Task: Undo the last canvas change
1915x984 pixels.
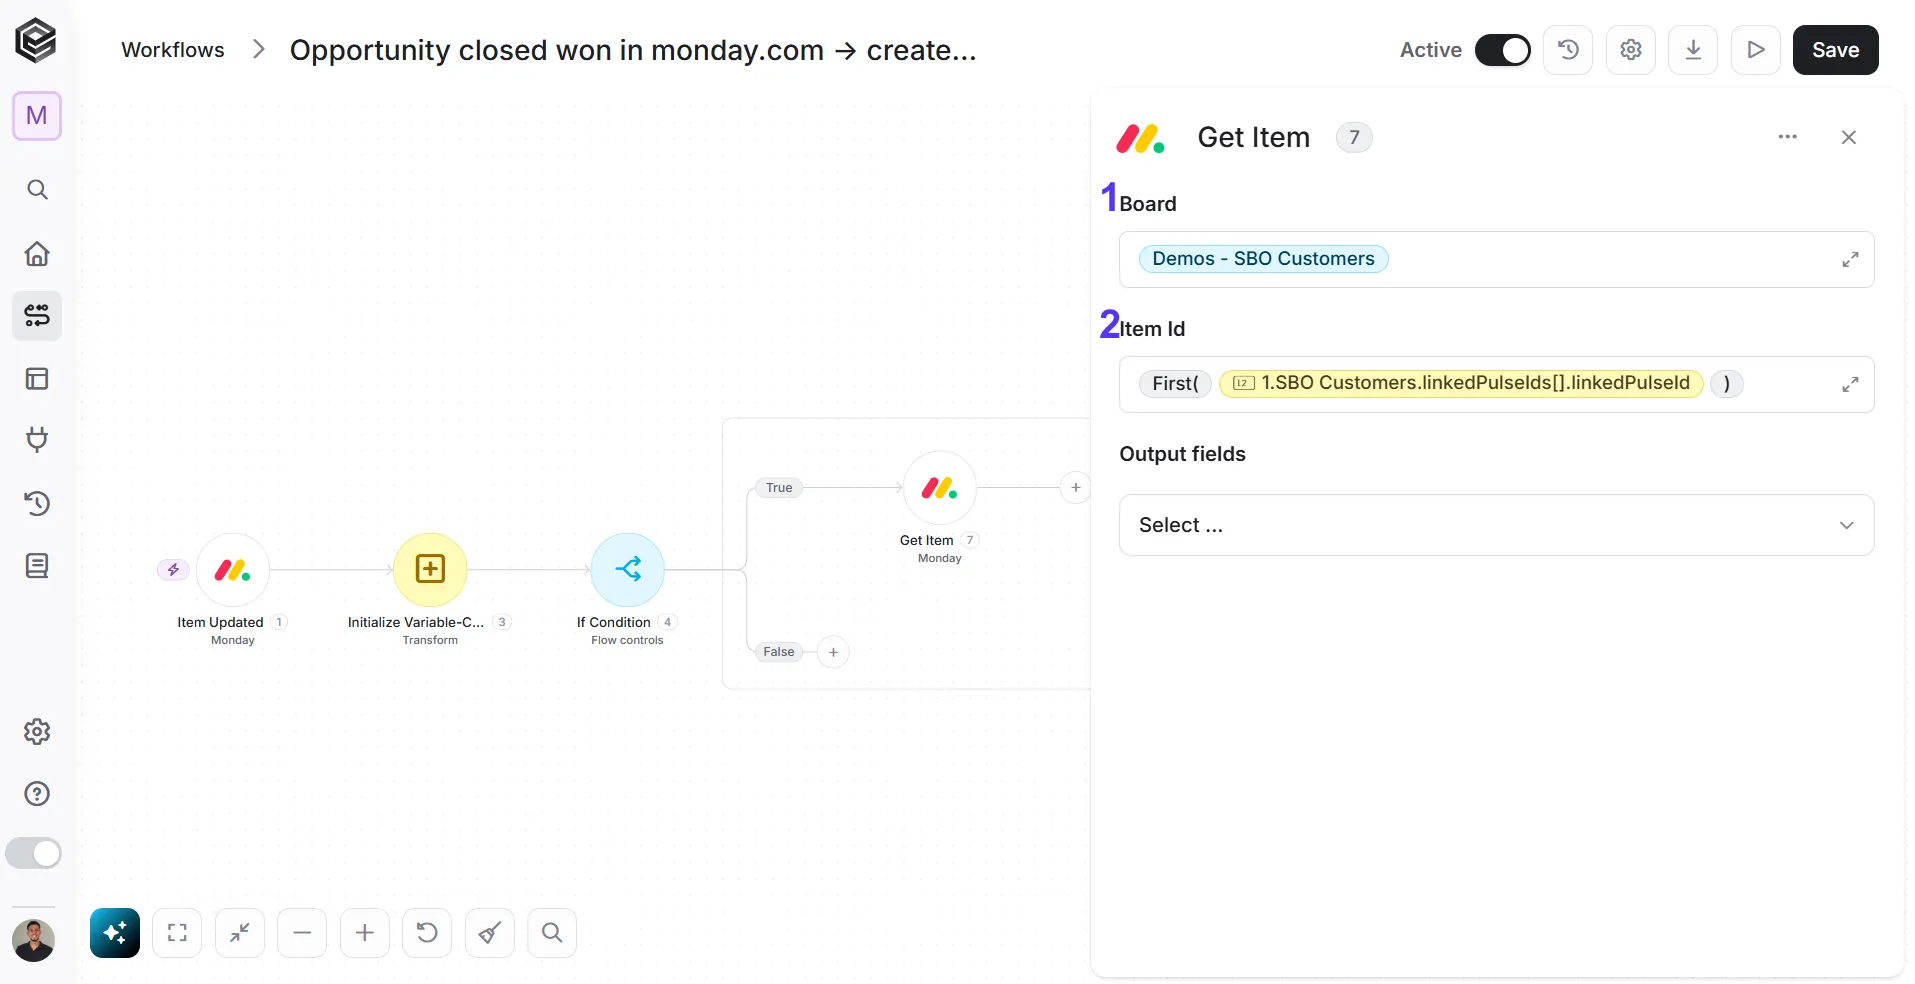Action: (x=427, y=933)
